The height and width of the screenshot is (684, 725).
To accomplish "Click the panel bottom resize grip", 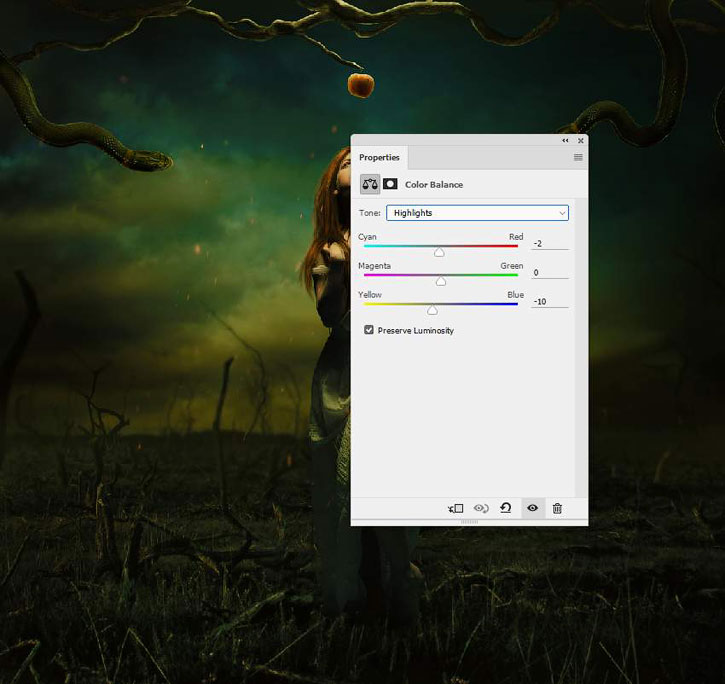I will tap(469, 522).
